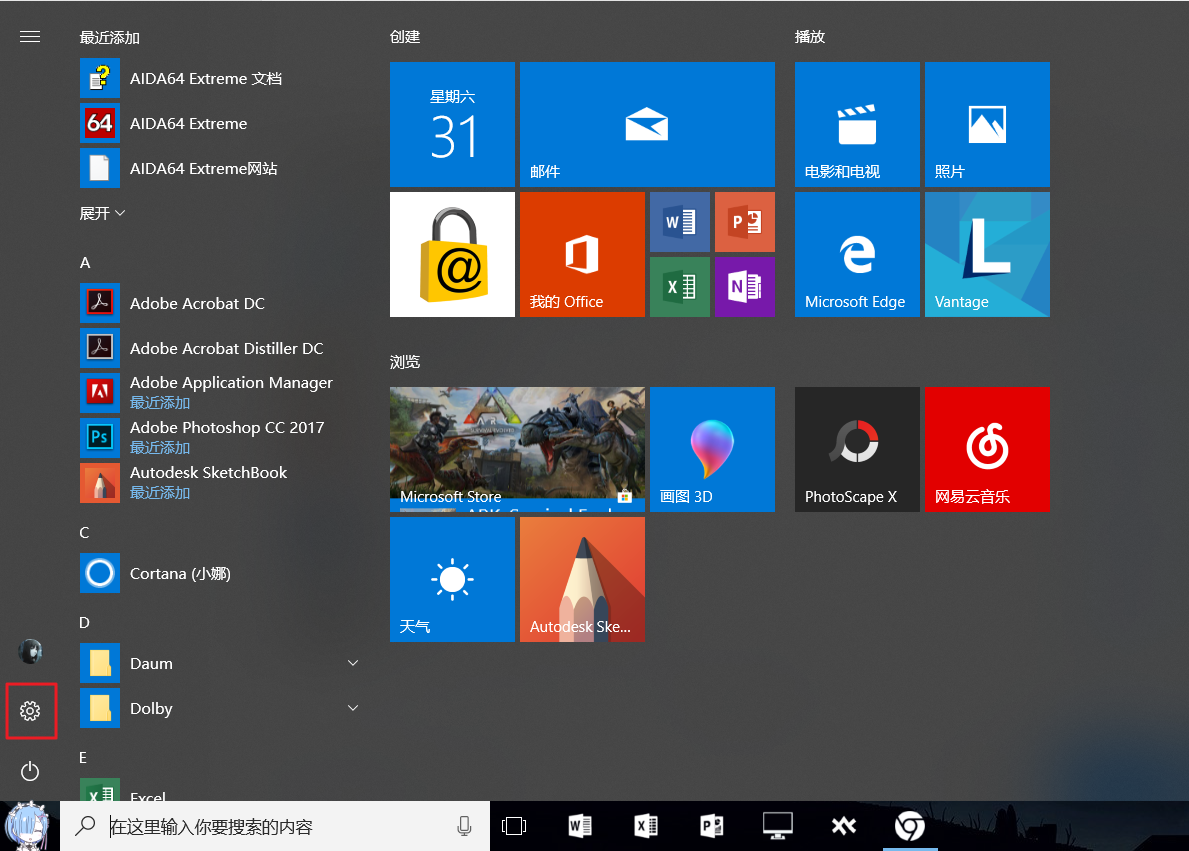Open 我的 Office tile

[x=582, y=254]
